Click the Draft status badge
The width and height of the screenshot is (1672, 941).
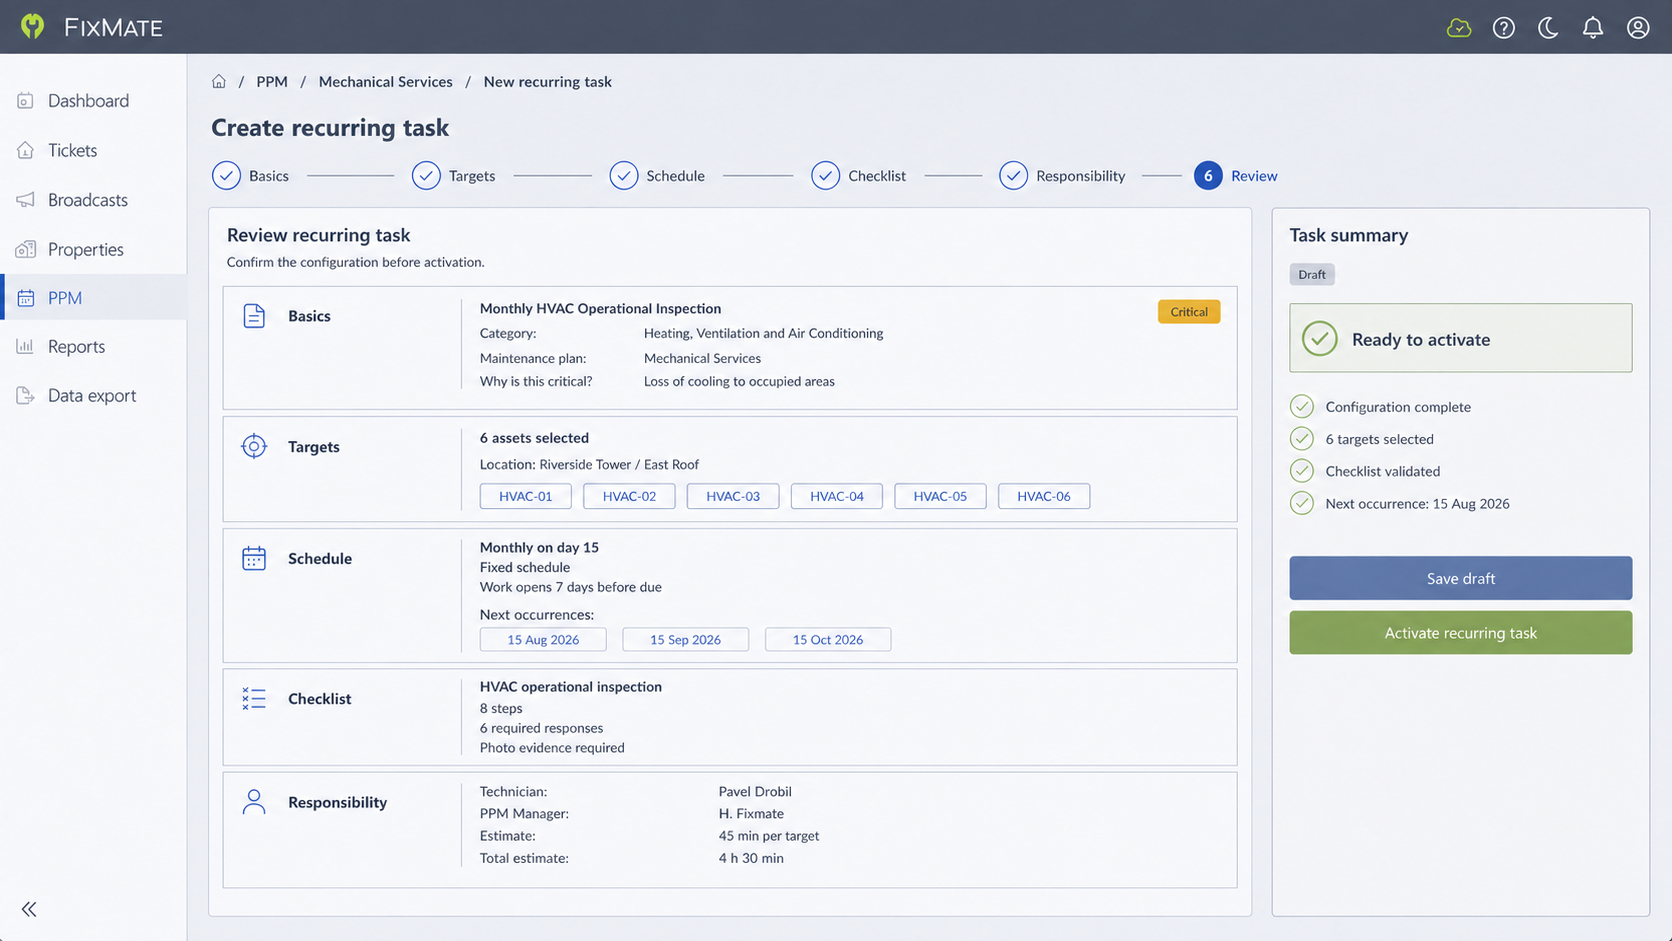pos(1312,274)
